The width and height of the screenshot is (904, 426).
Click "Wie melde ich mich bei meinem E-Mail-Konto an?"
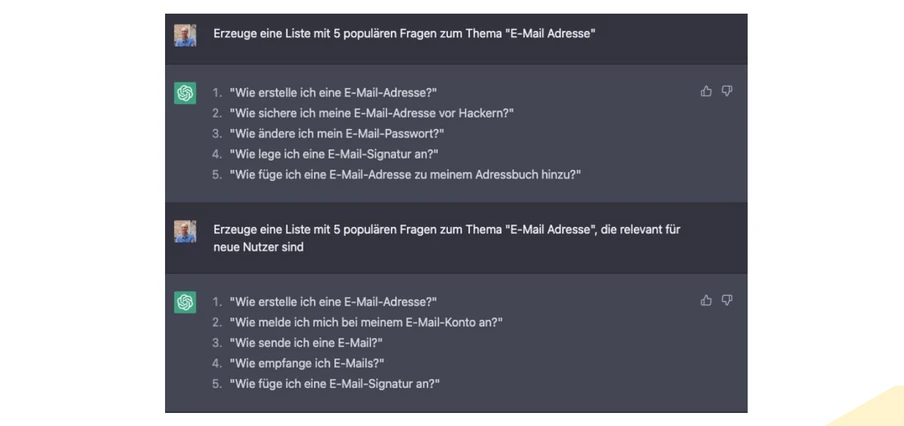tap(365, 322)
